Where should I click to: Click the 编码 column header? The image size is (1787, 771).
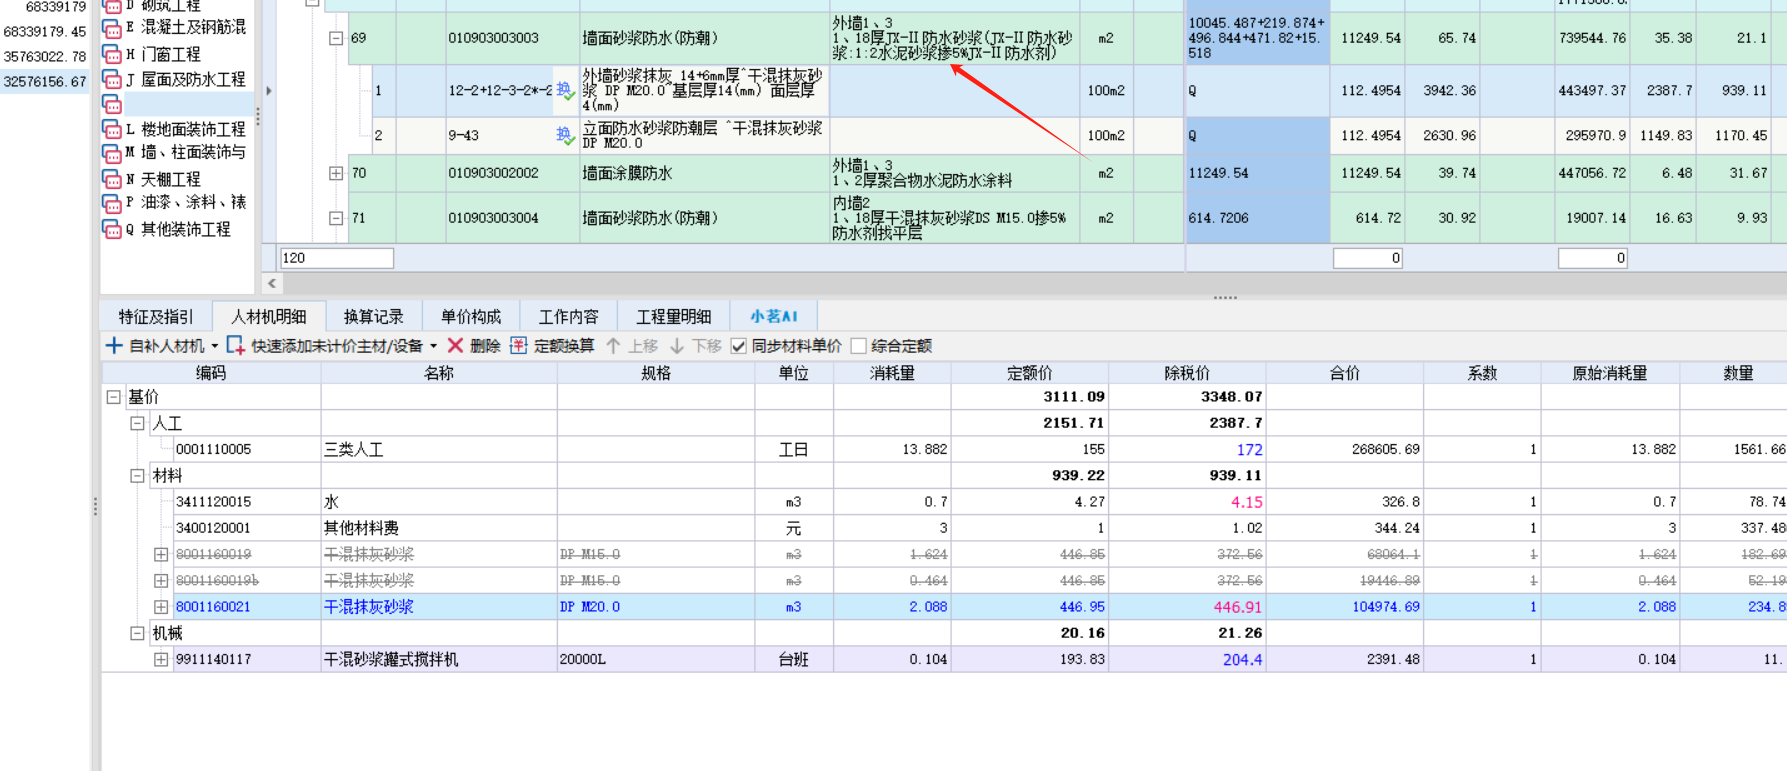coord(211,373)
